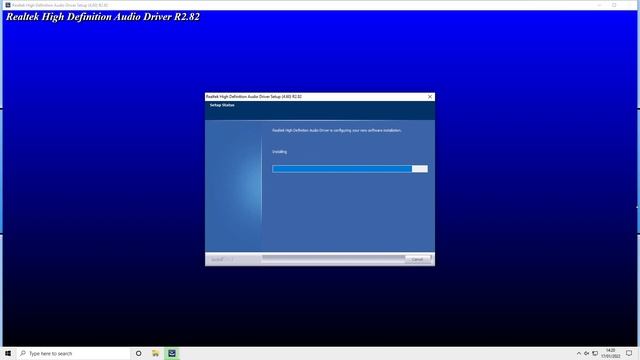The height and width of the screenshot is (360, 640).
Task: Show hidden system tray icons
Action: 578,353
